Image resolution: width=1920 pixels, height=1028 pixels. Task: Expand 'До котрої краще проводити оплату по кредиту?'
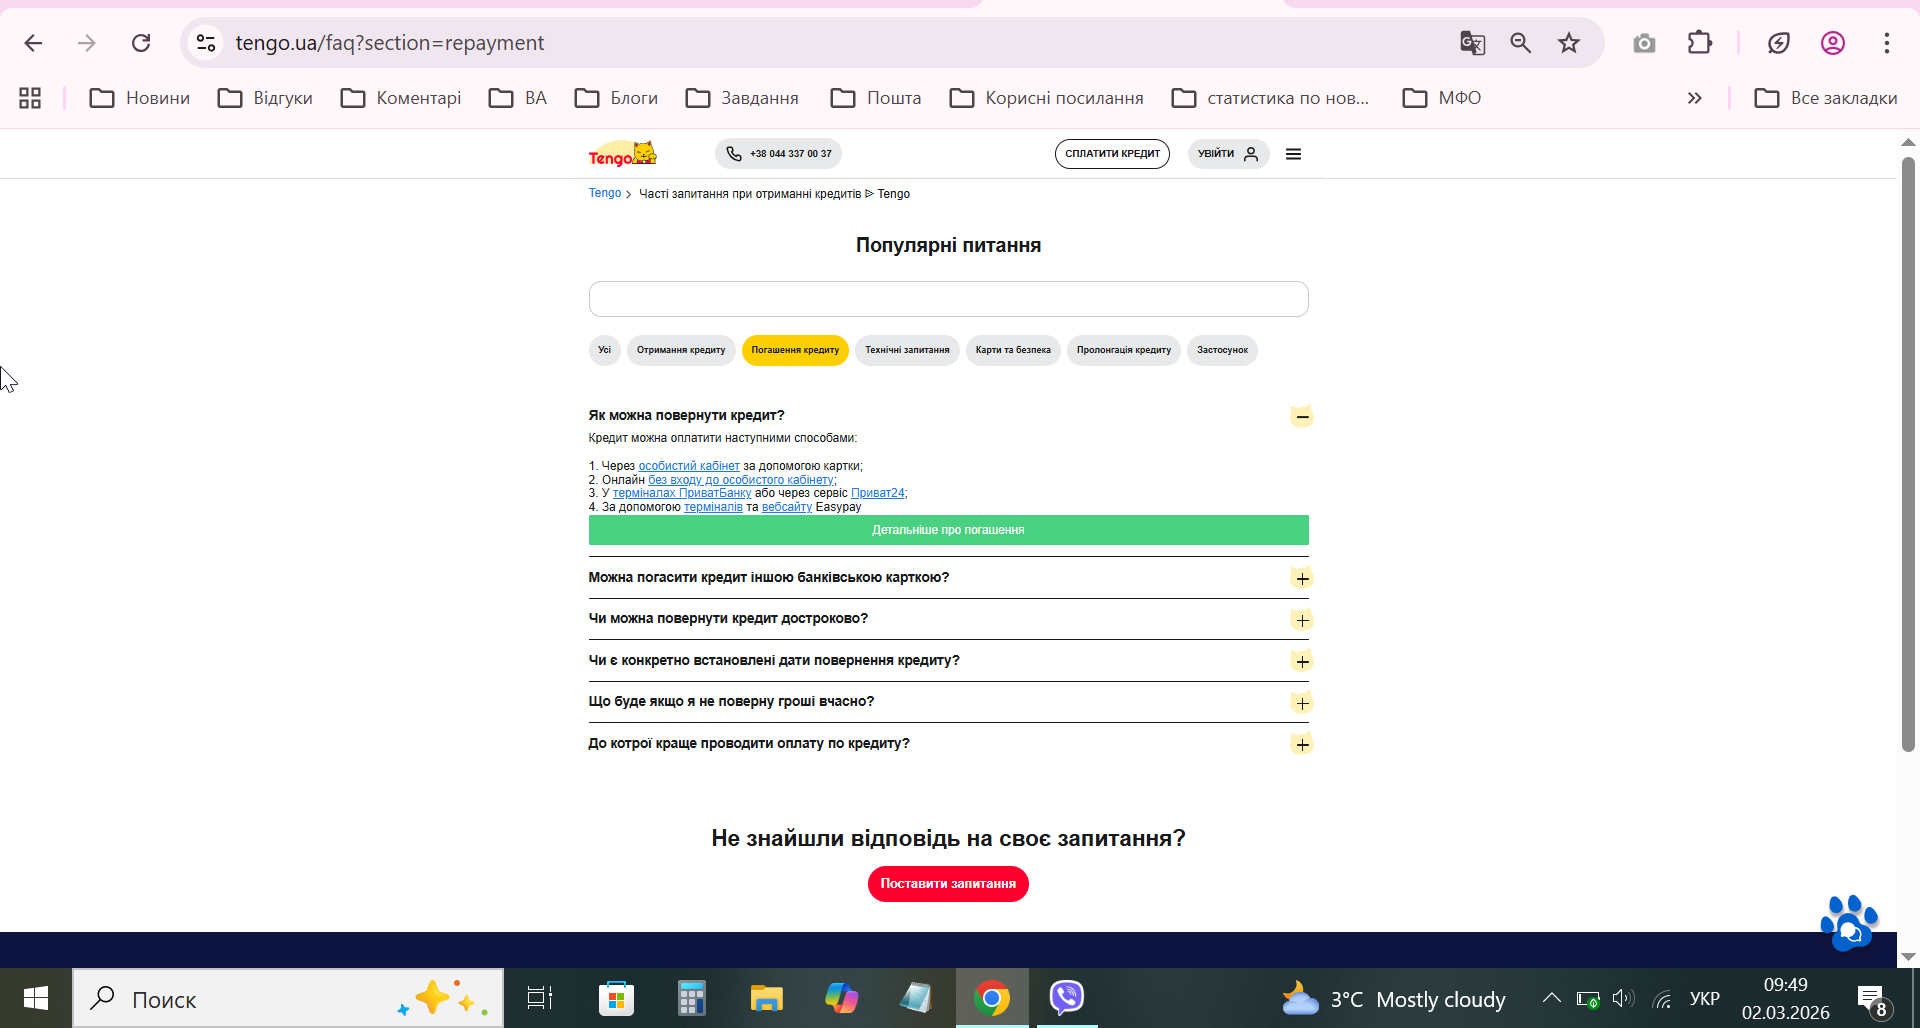1301,744
